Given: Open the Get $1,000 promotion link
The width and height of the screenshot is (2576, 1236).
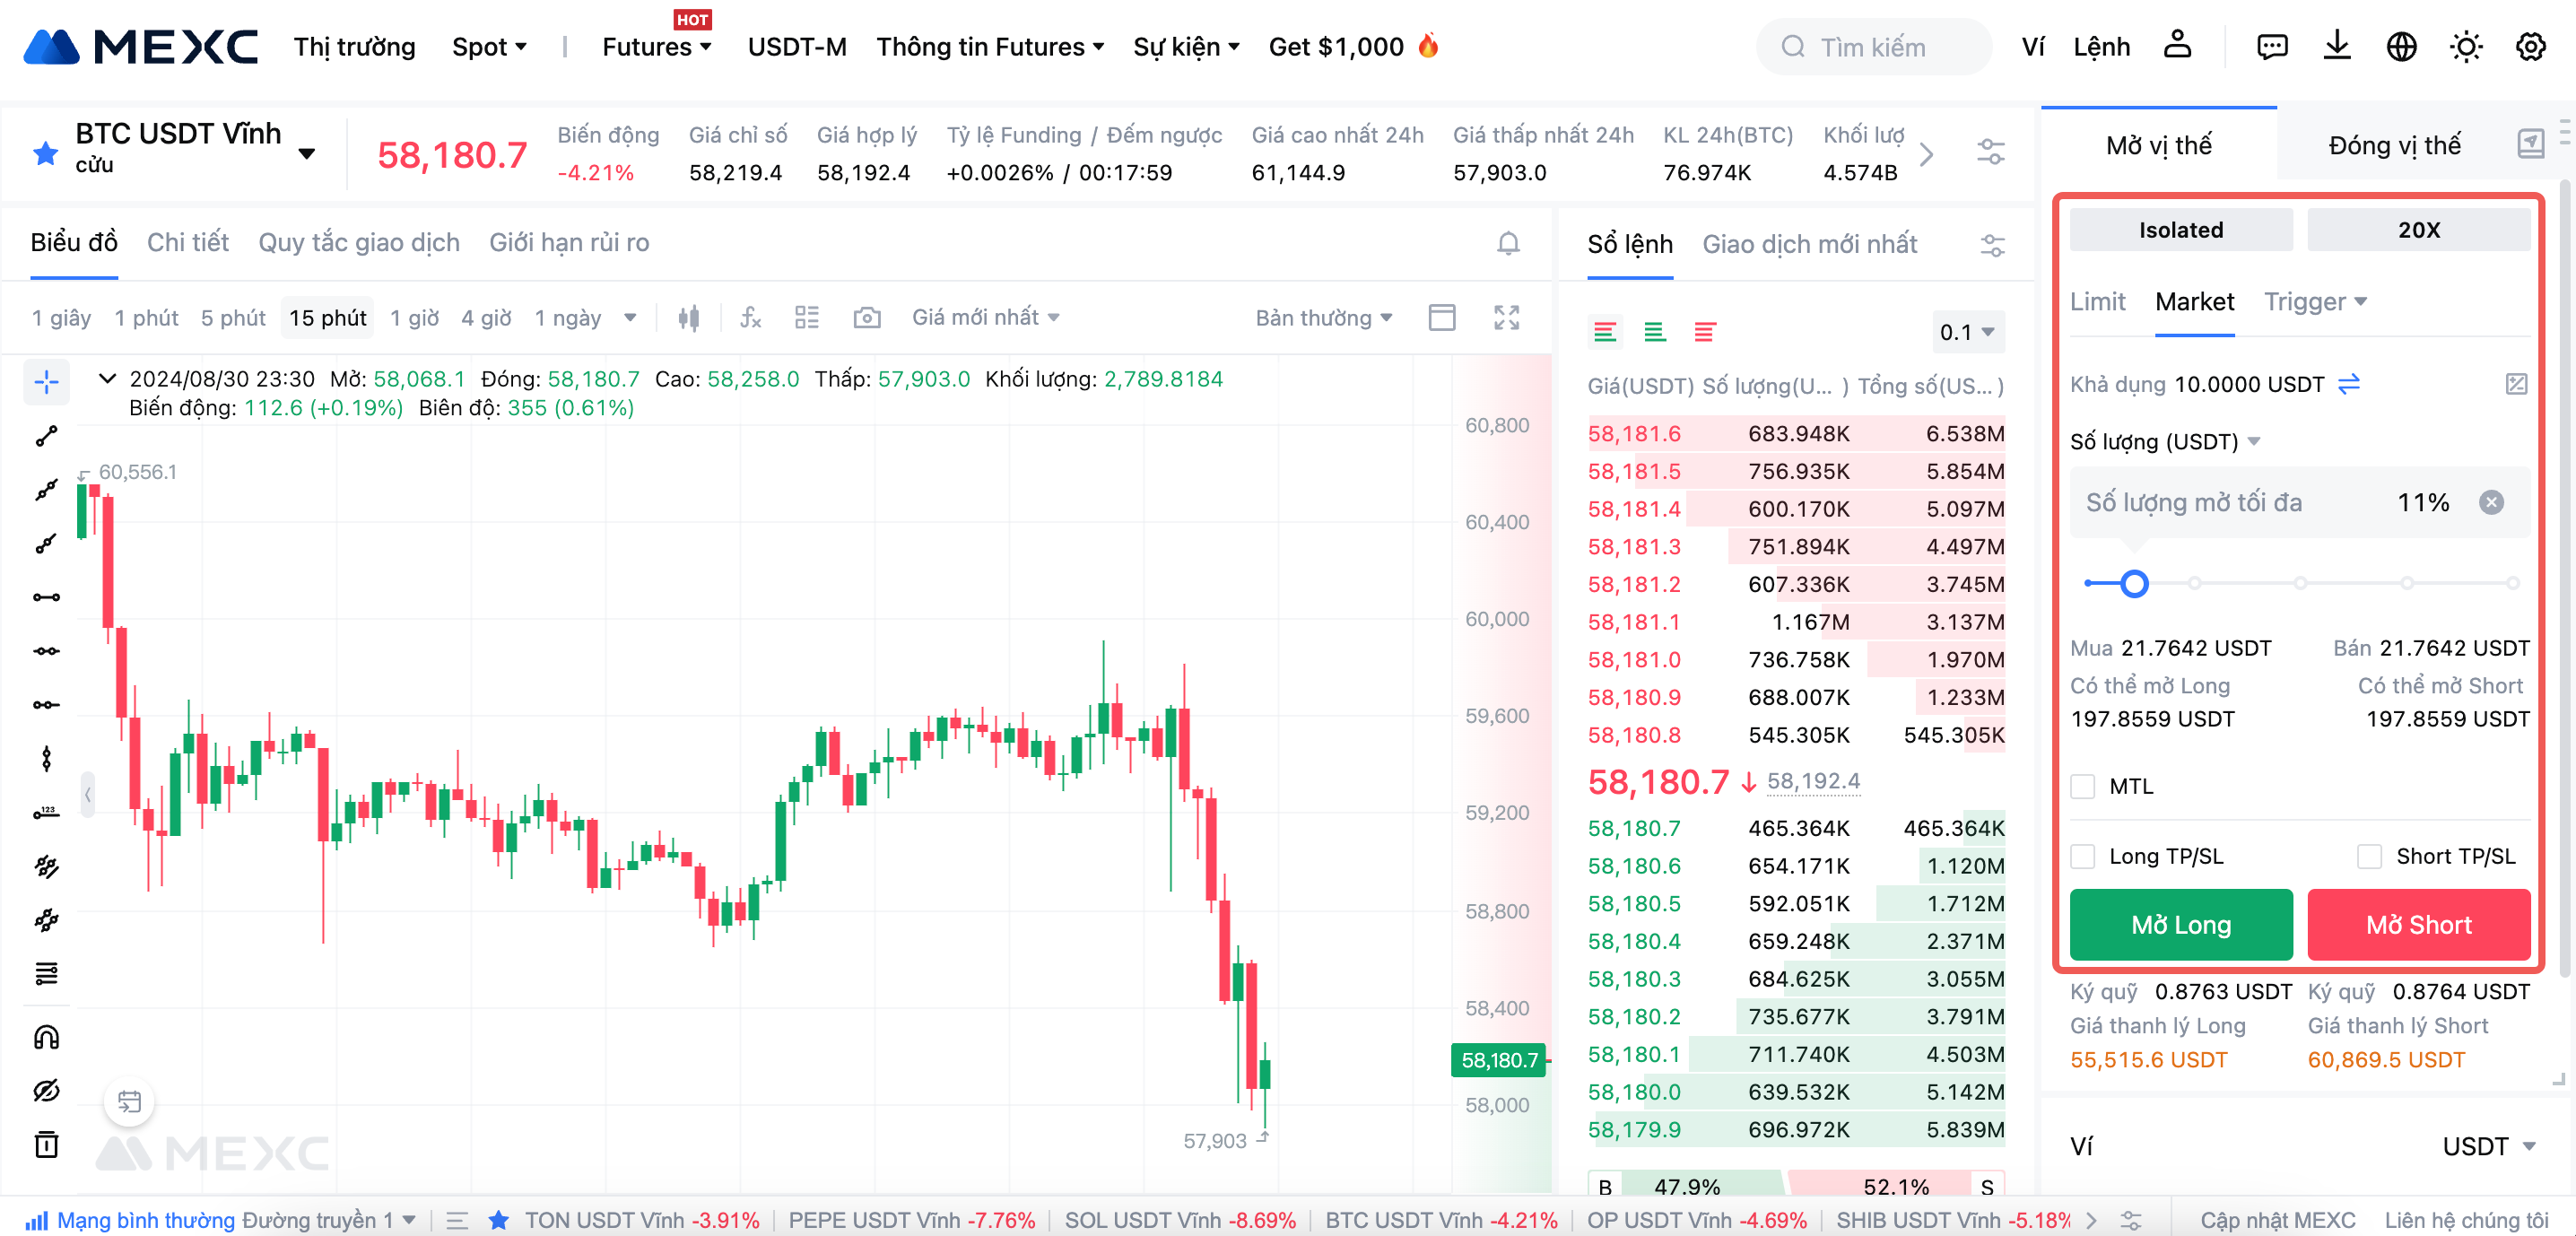Looking at the screenshot, I should coord(1353,47).
